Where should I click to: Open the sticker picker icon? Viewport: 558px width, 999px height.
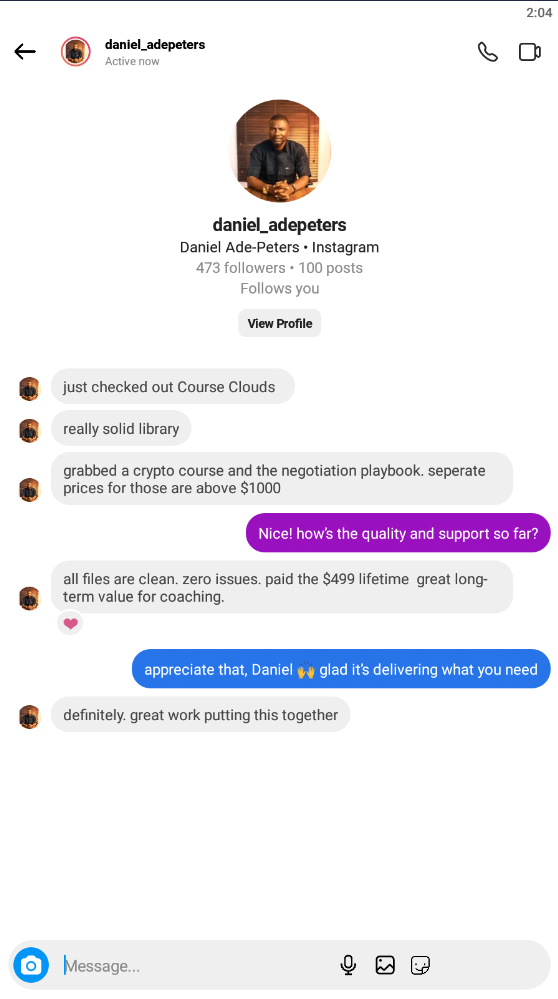click(x=420, y=965)
